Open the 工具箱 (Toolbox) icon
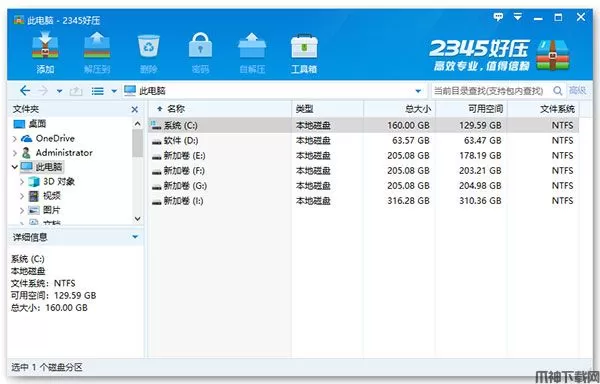 [304, 46]
